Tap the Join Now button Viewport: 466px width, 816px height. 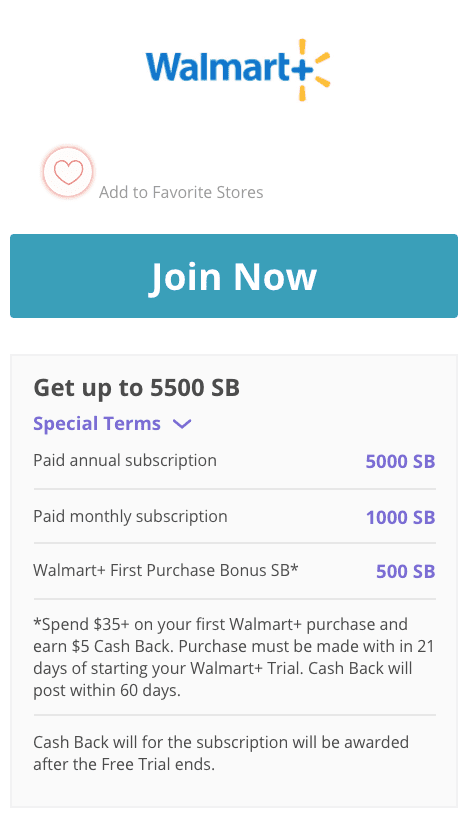coord(234,276)
